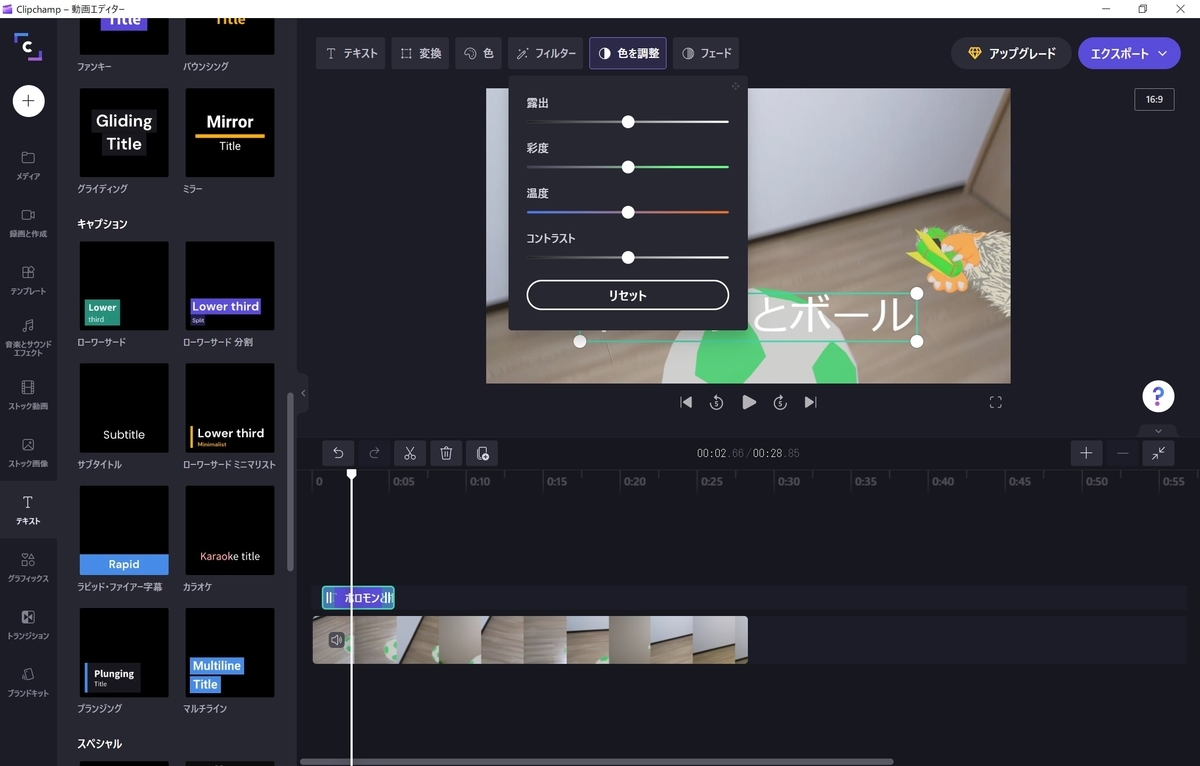
Task: Click the 0:20 mark on timeline ruler
Action: (634, 481)
